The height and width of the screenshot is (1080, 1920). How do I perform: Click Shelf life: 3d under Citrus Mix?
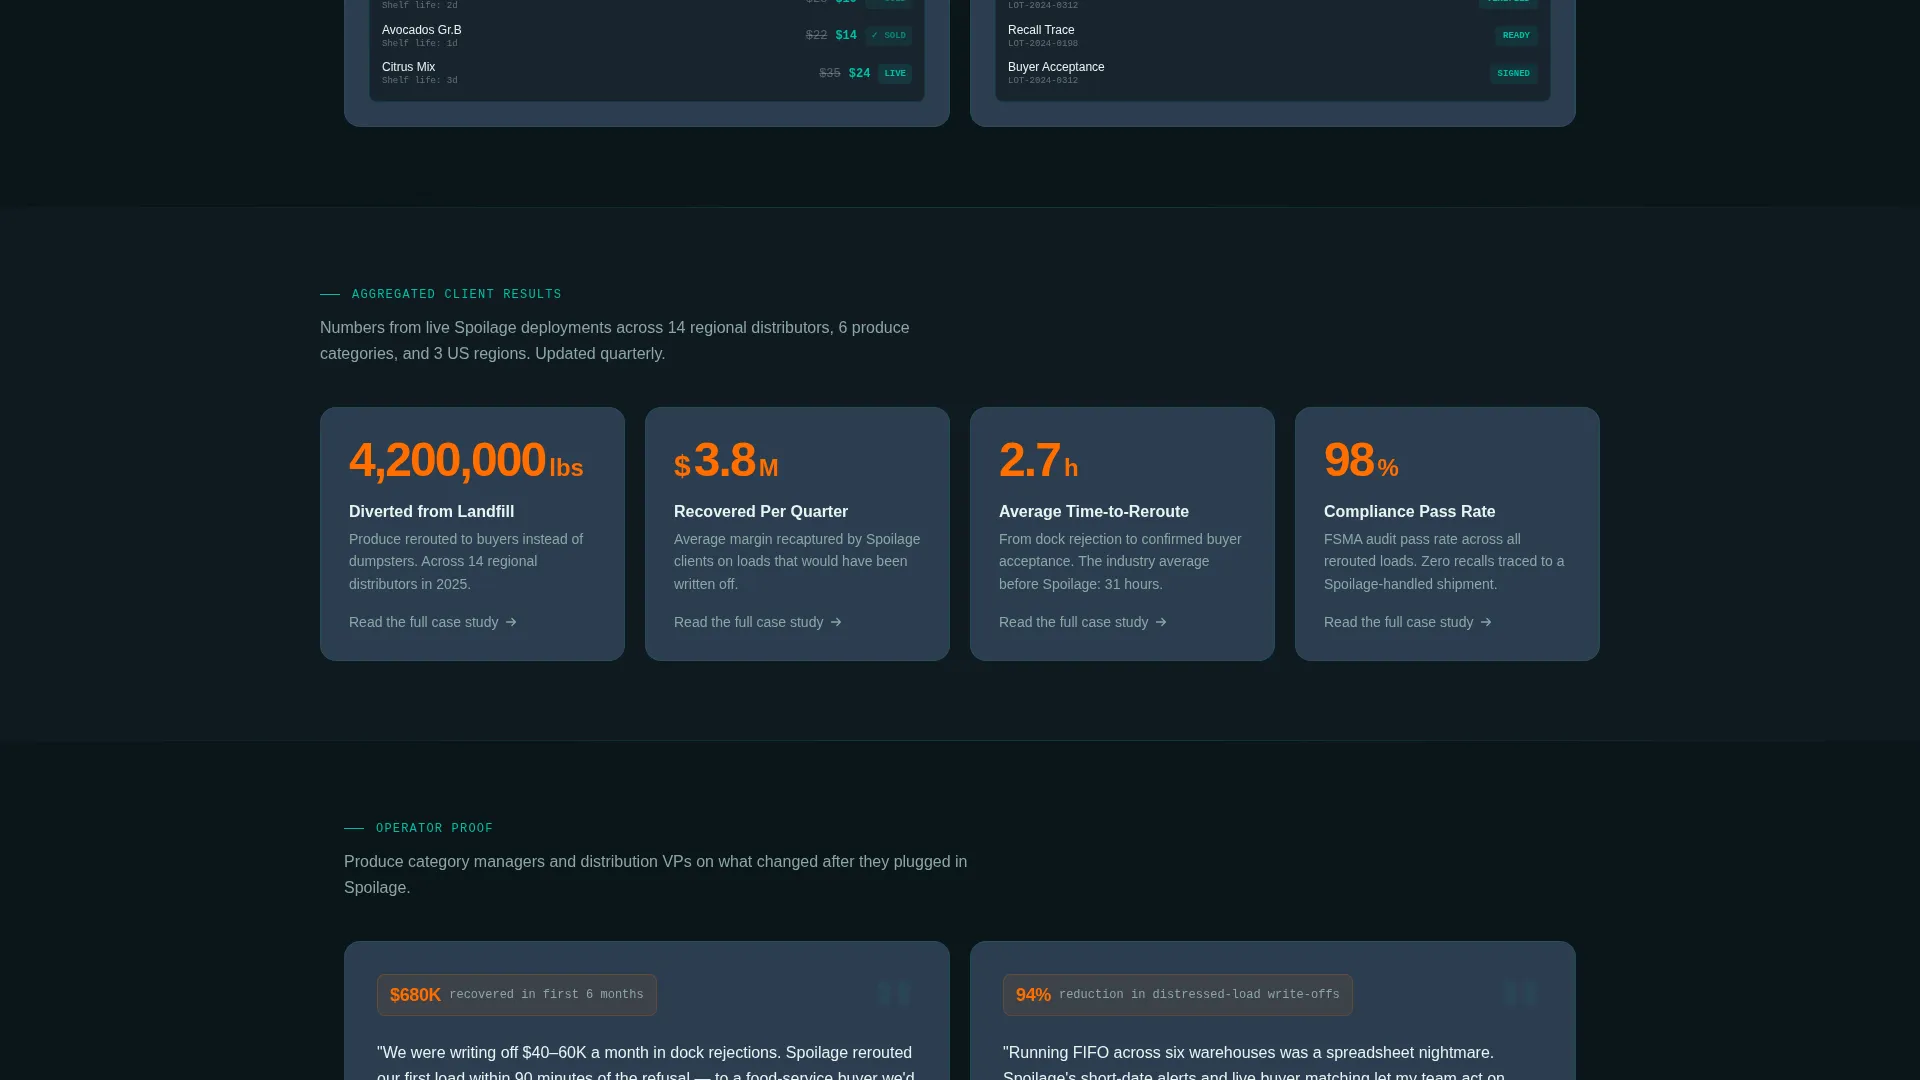[419, 81]
